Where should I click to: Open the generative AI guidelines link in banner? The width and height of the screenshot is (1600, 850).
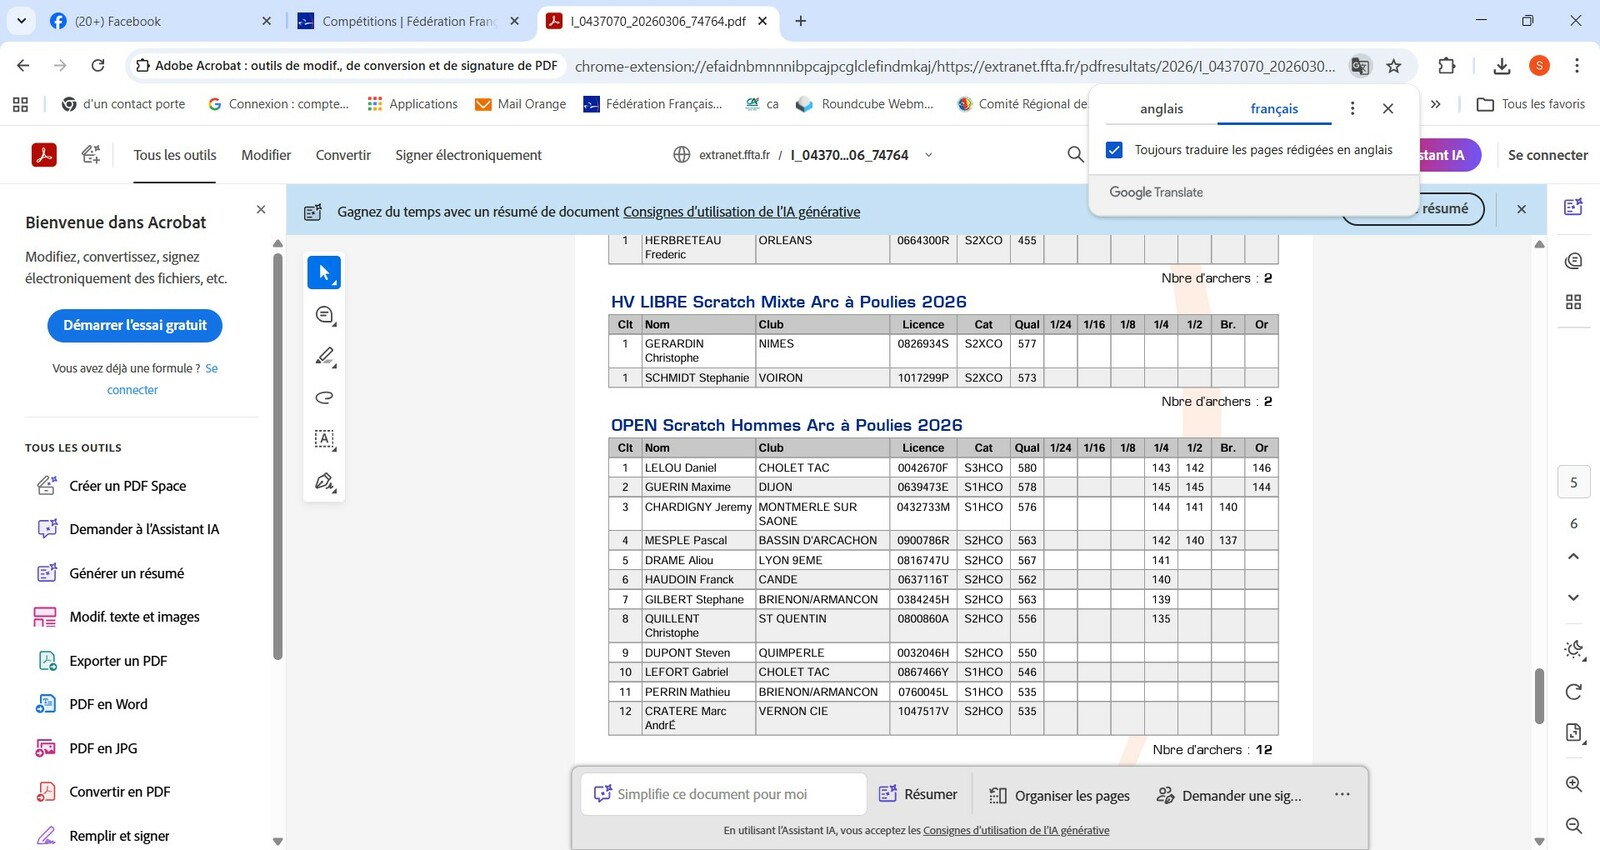click(741, 212)
